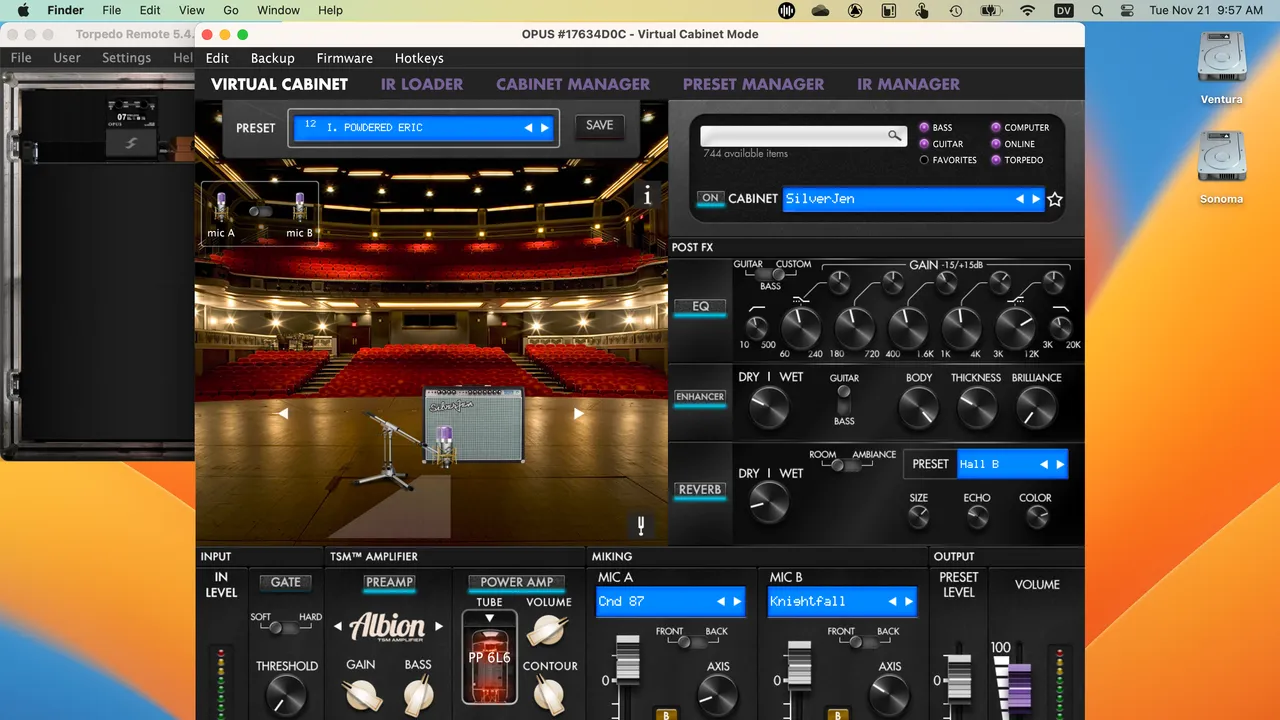Flip the Enhancer Guitar/Bass switch
This screenshot has width=1280, height=720.
[844, 399]
